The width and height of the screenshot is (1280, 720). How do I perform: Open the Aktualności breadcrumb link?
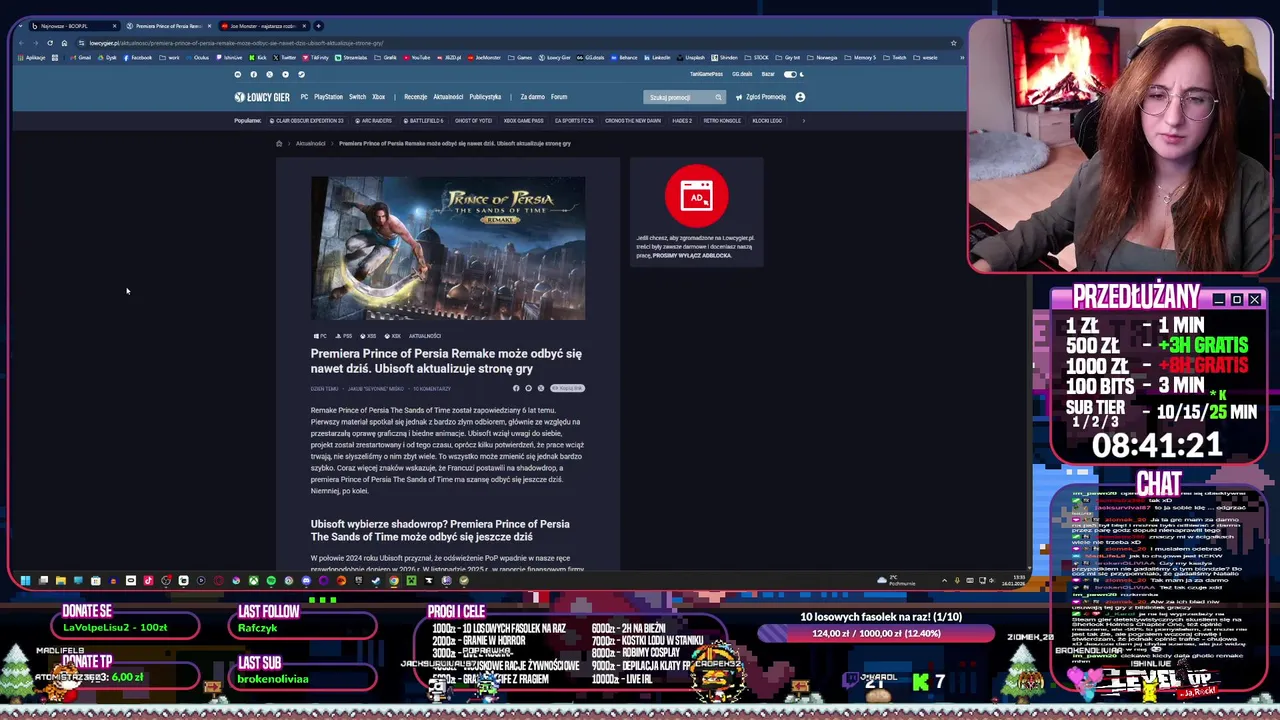tap(310, 144)
